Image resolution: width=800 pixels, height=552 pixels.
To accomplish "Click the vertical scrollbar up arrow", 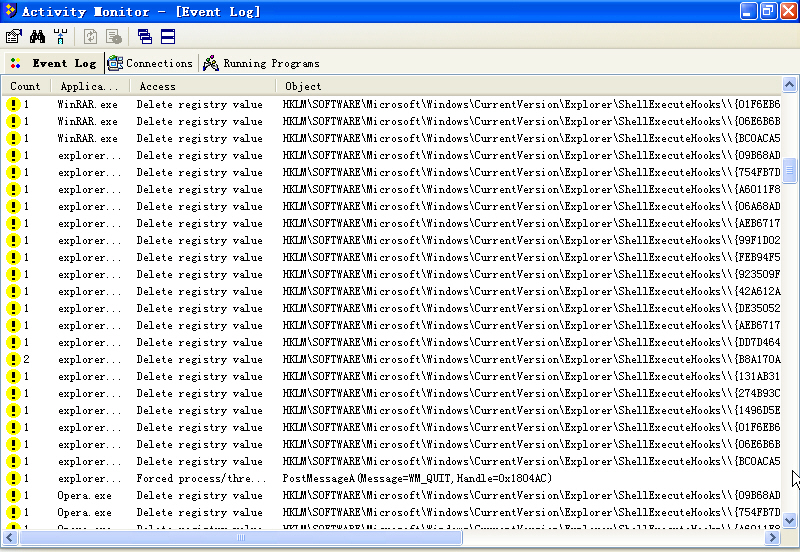I will [x=789, y=85].
